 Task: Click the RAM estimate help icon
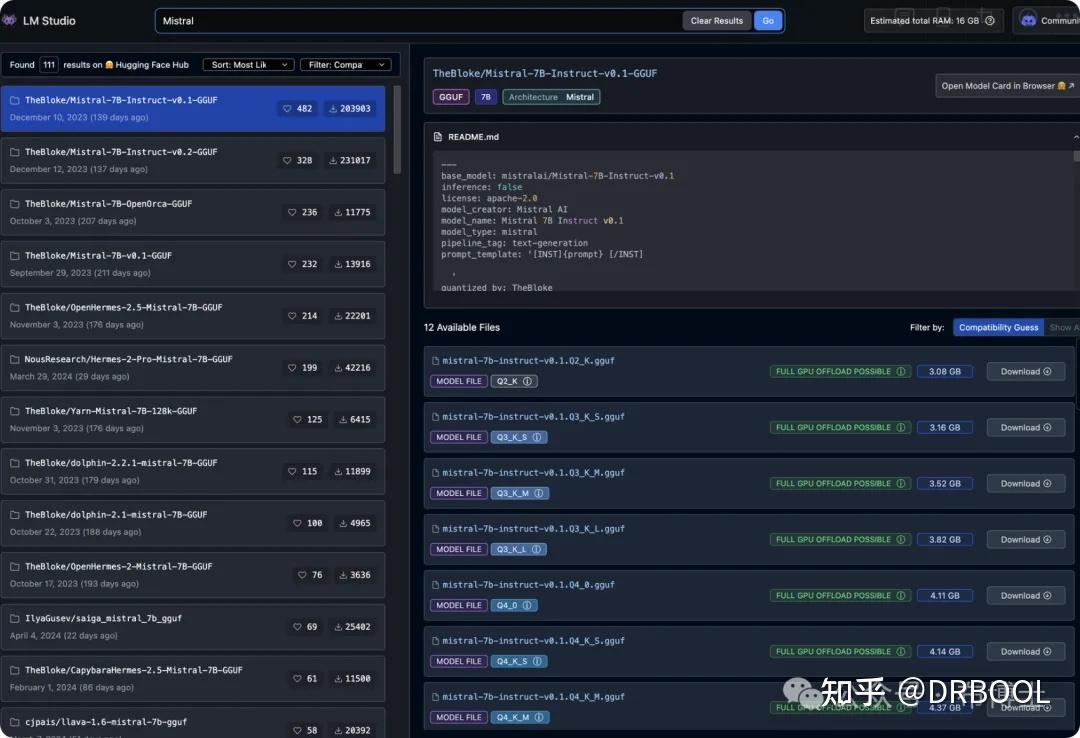point(989,19)
